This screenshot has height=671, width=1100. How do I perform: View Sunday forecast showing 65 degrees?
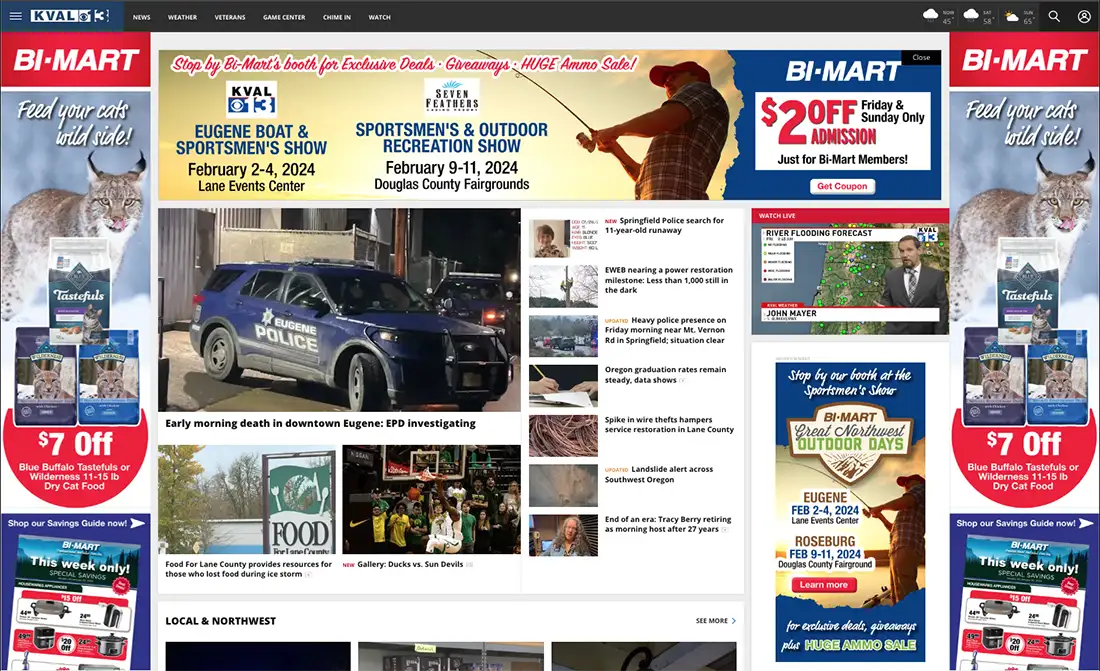(1020, 16)
